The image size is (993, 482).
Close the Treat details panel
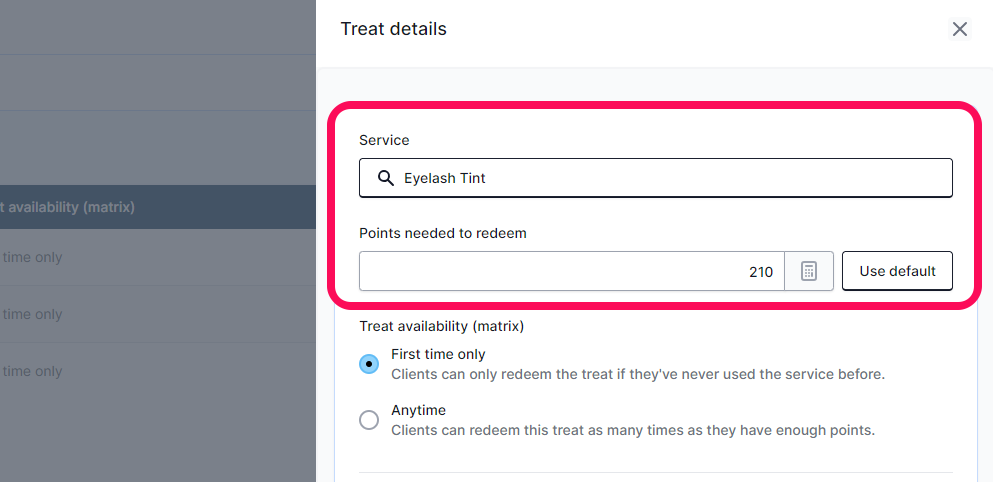click(959, 29)
